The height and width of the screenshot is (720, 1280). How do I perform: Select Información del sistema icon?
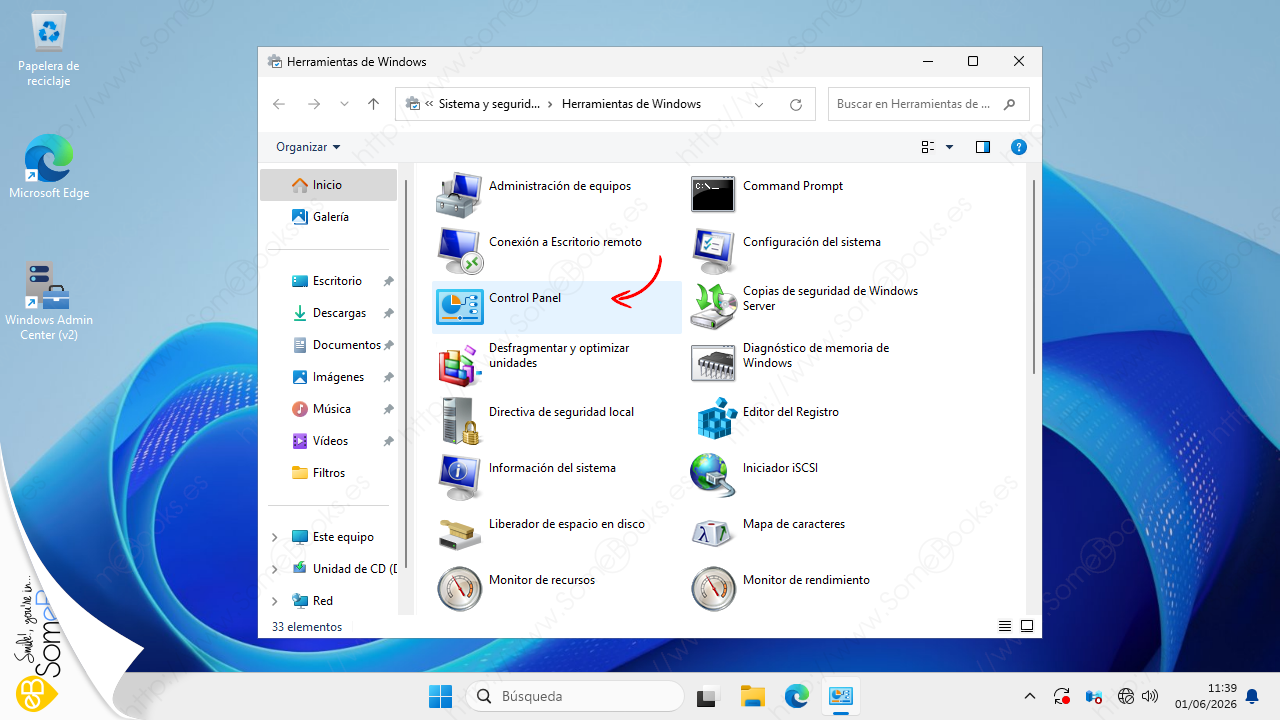tap(459, 475)
